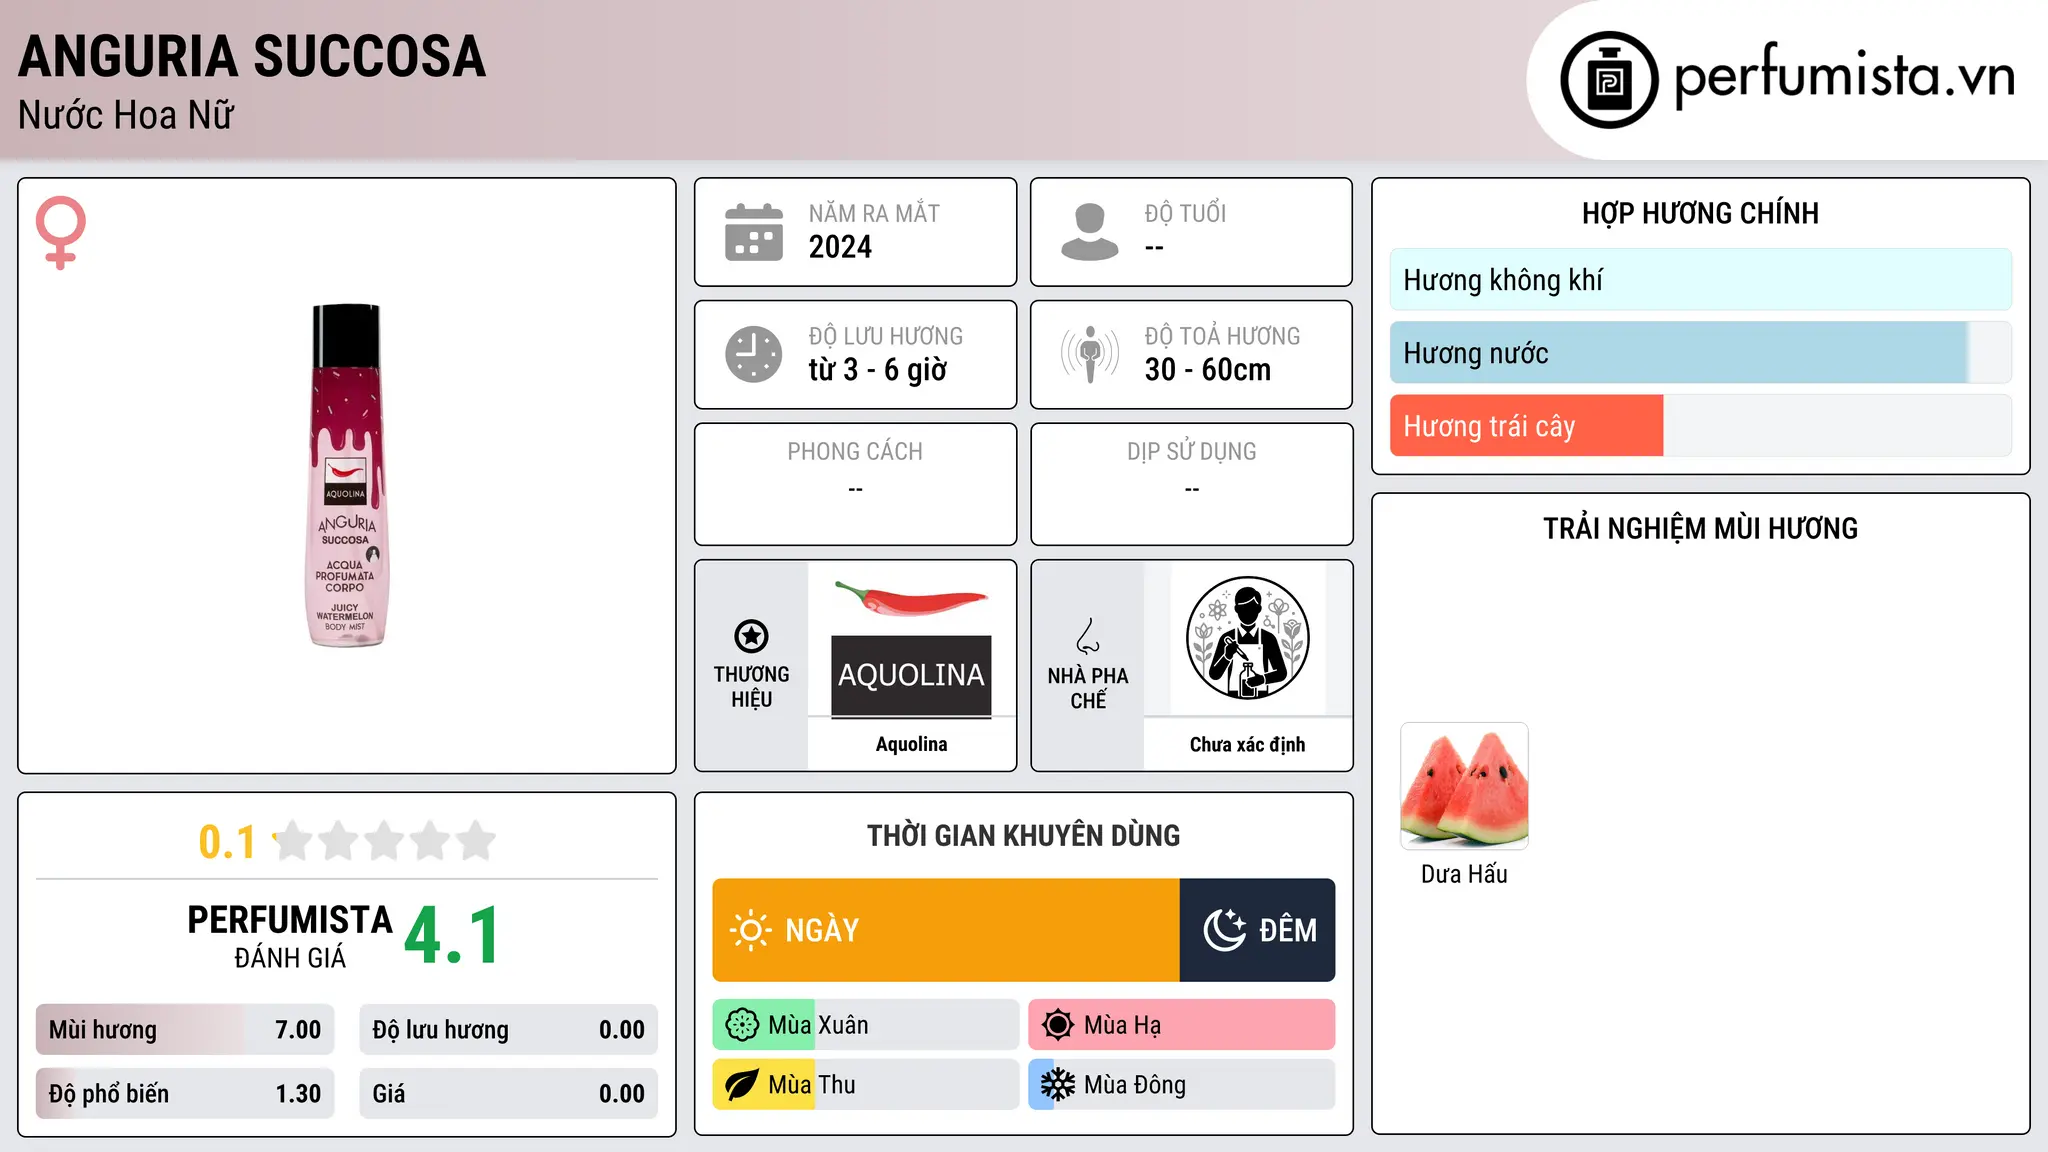Click the perfumer illustration icon

tap(1247, 638)
